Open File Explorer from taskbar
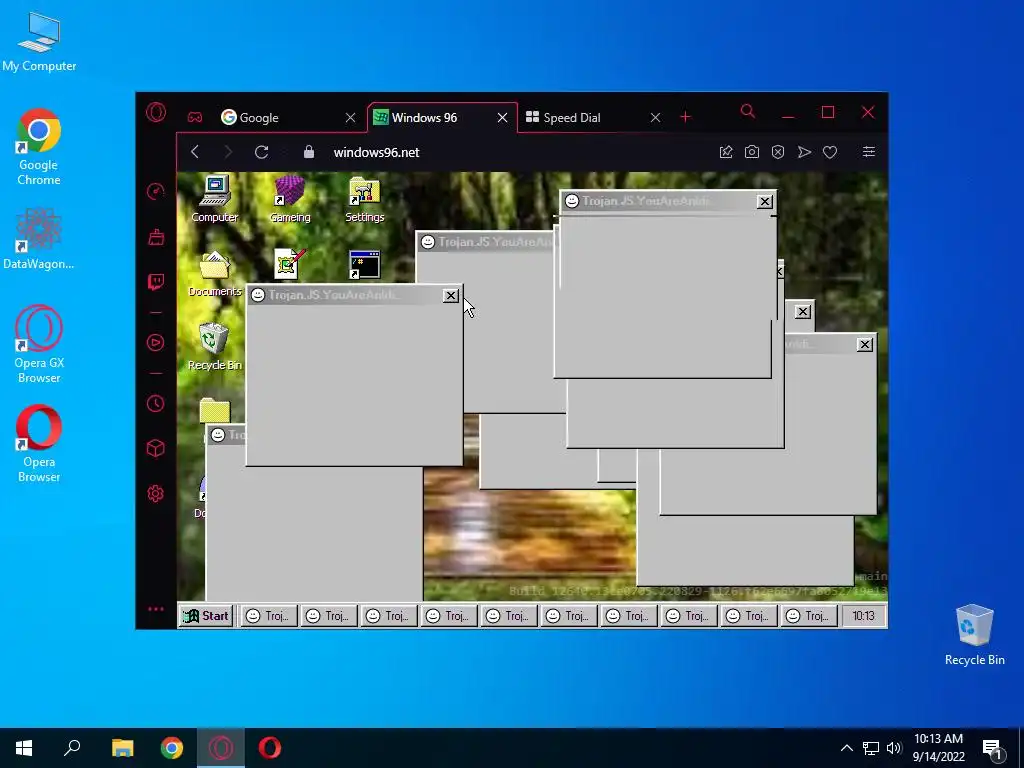Screen dimensions: 1024x768 (x=122, y=748)
